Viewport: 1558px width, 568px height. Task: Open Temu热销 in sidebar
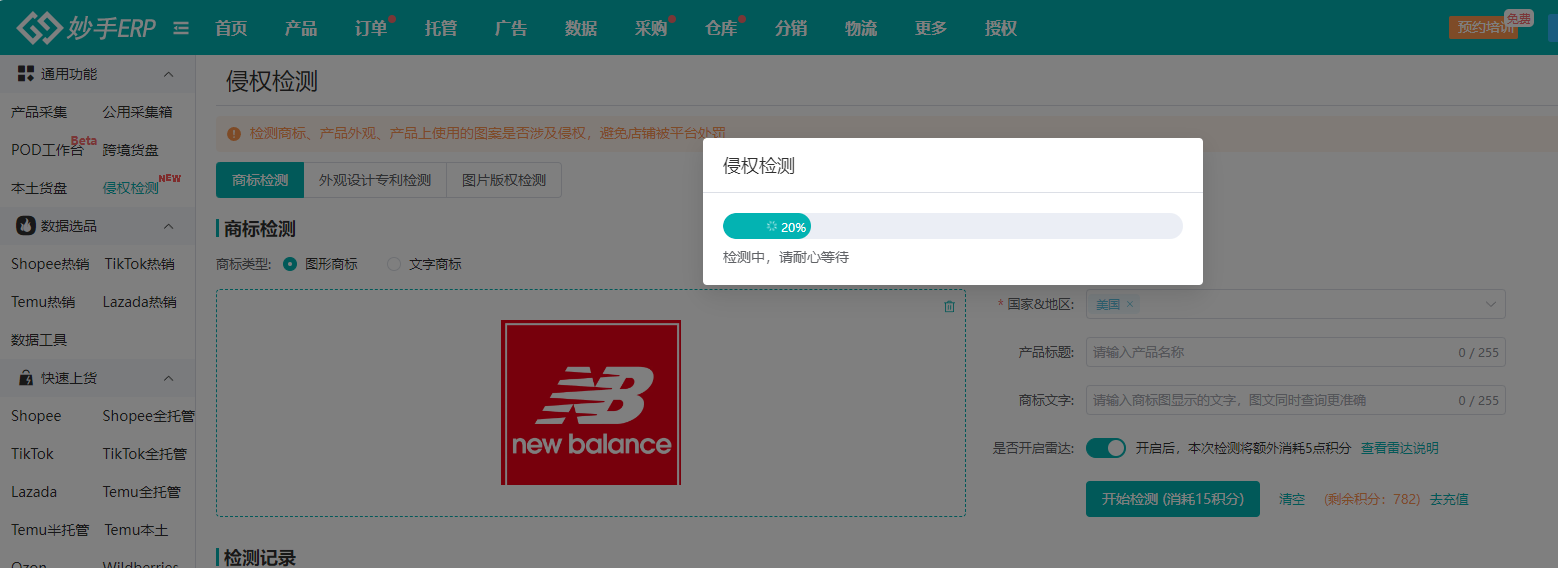[x=43, y=302]
